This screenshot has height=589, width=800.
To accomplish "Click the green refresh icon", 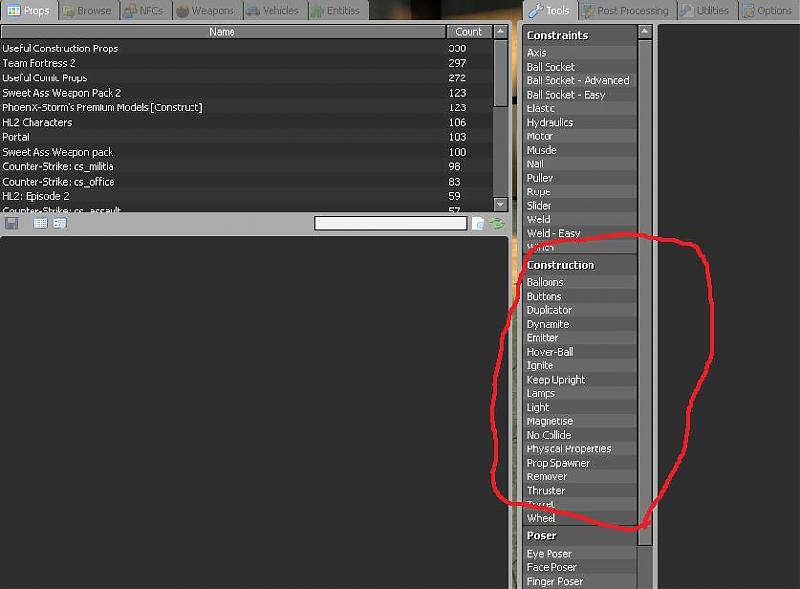I will click(x=496, y=223).
